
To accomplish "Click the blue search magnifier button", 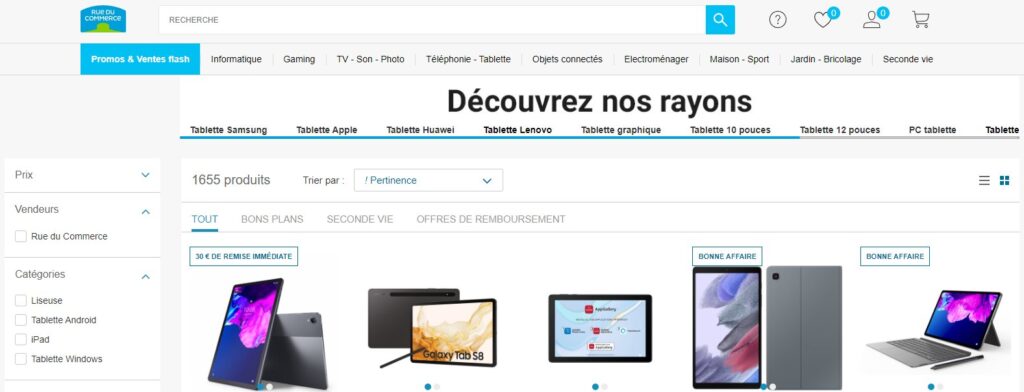I will 720,20.
